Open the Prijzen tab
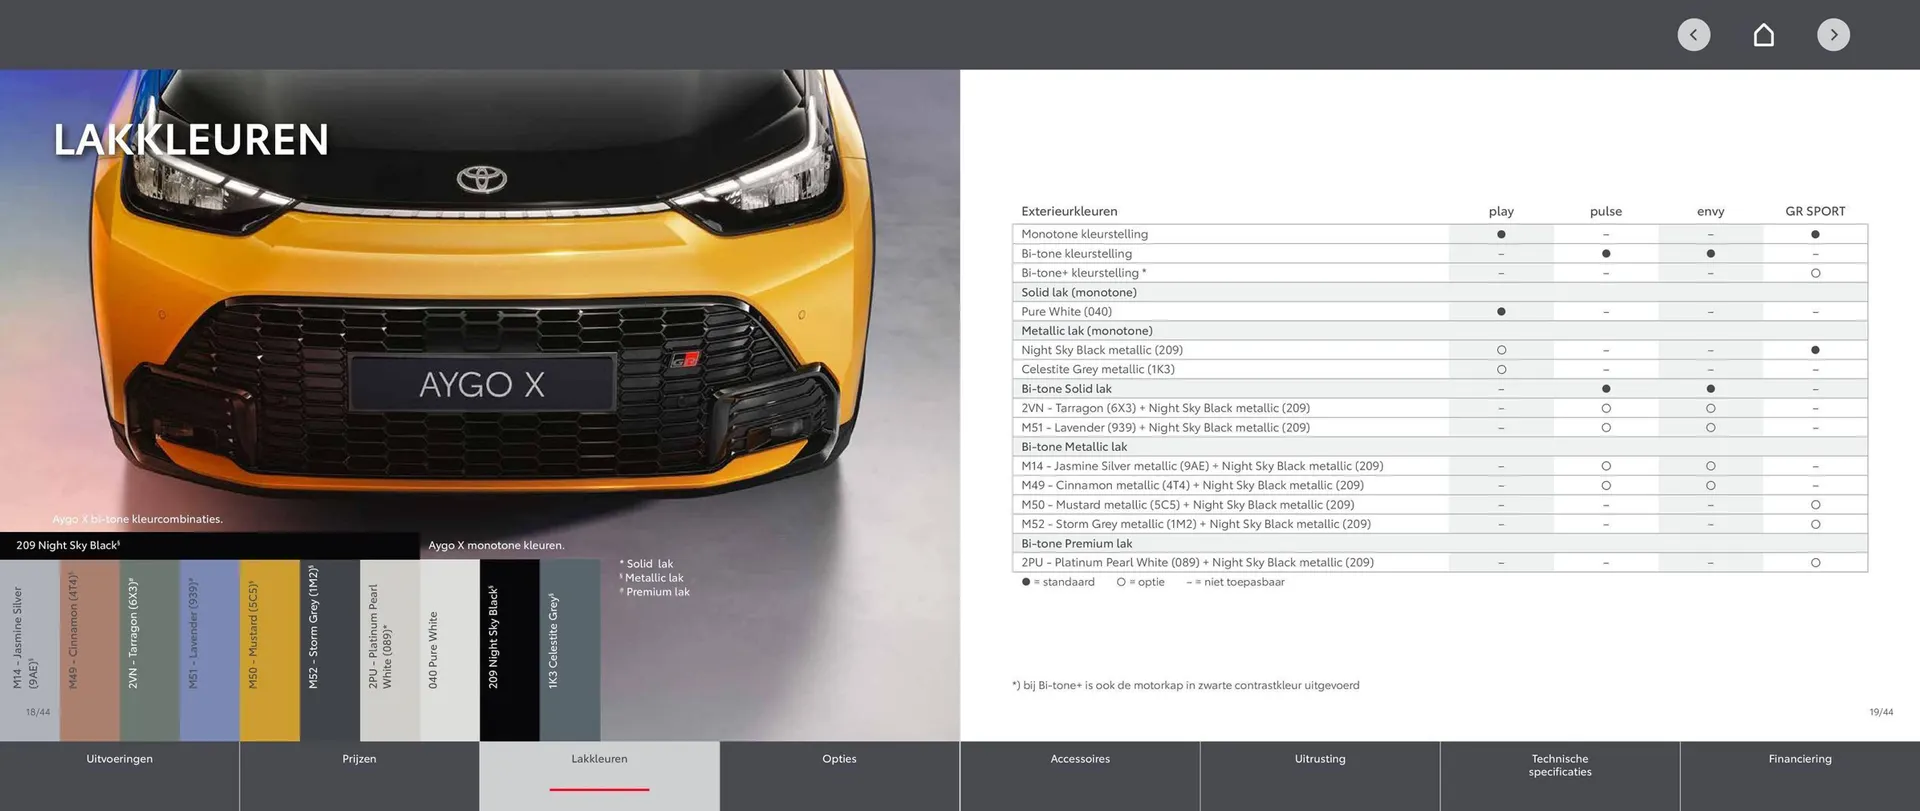 pyautogui.click(x=359, y=775)
